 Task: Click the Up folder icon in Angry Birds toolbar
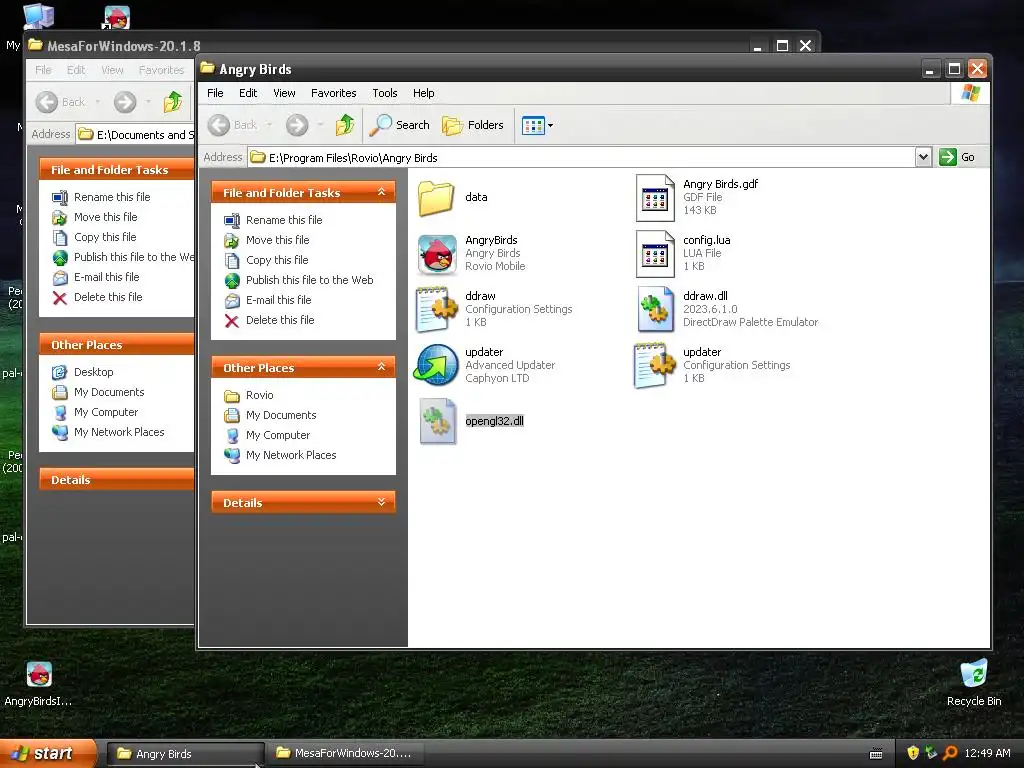(345, 125)
